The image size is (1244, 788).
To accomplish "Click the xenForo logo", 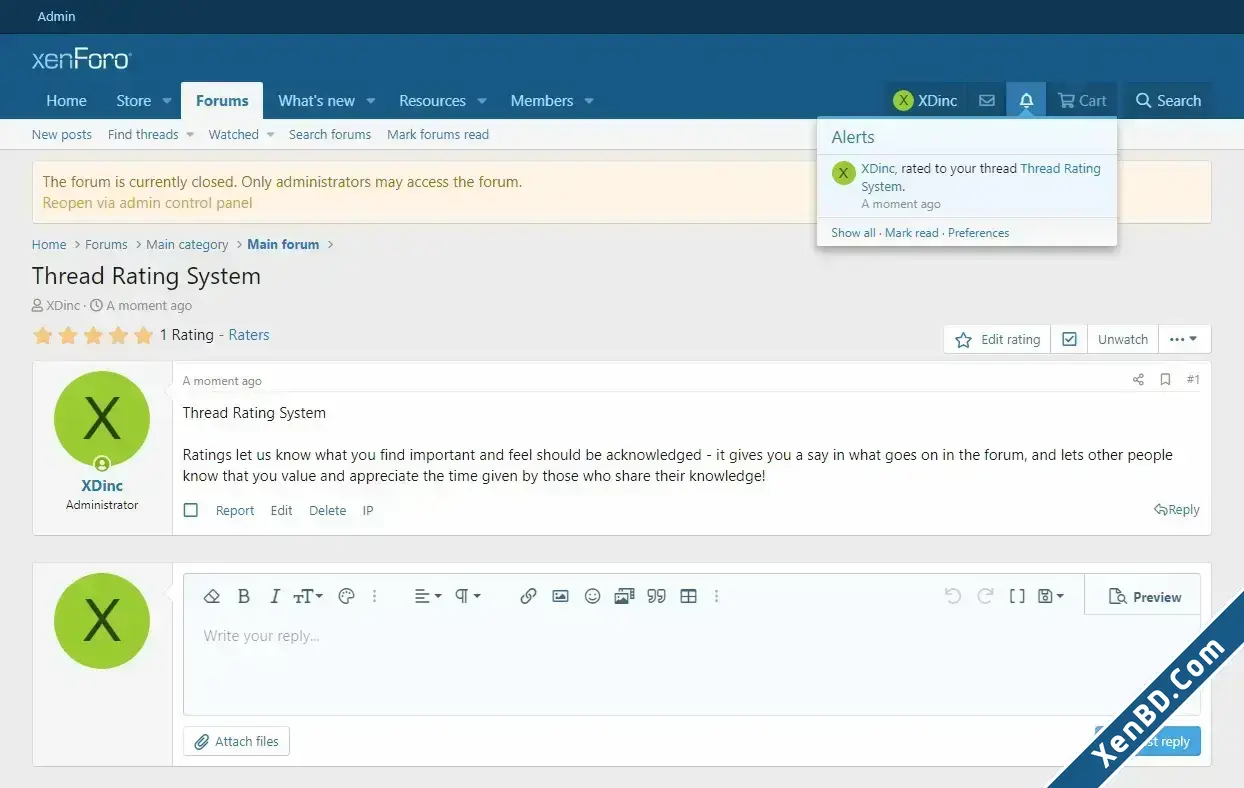I will (81, 60).
